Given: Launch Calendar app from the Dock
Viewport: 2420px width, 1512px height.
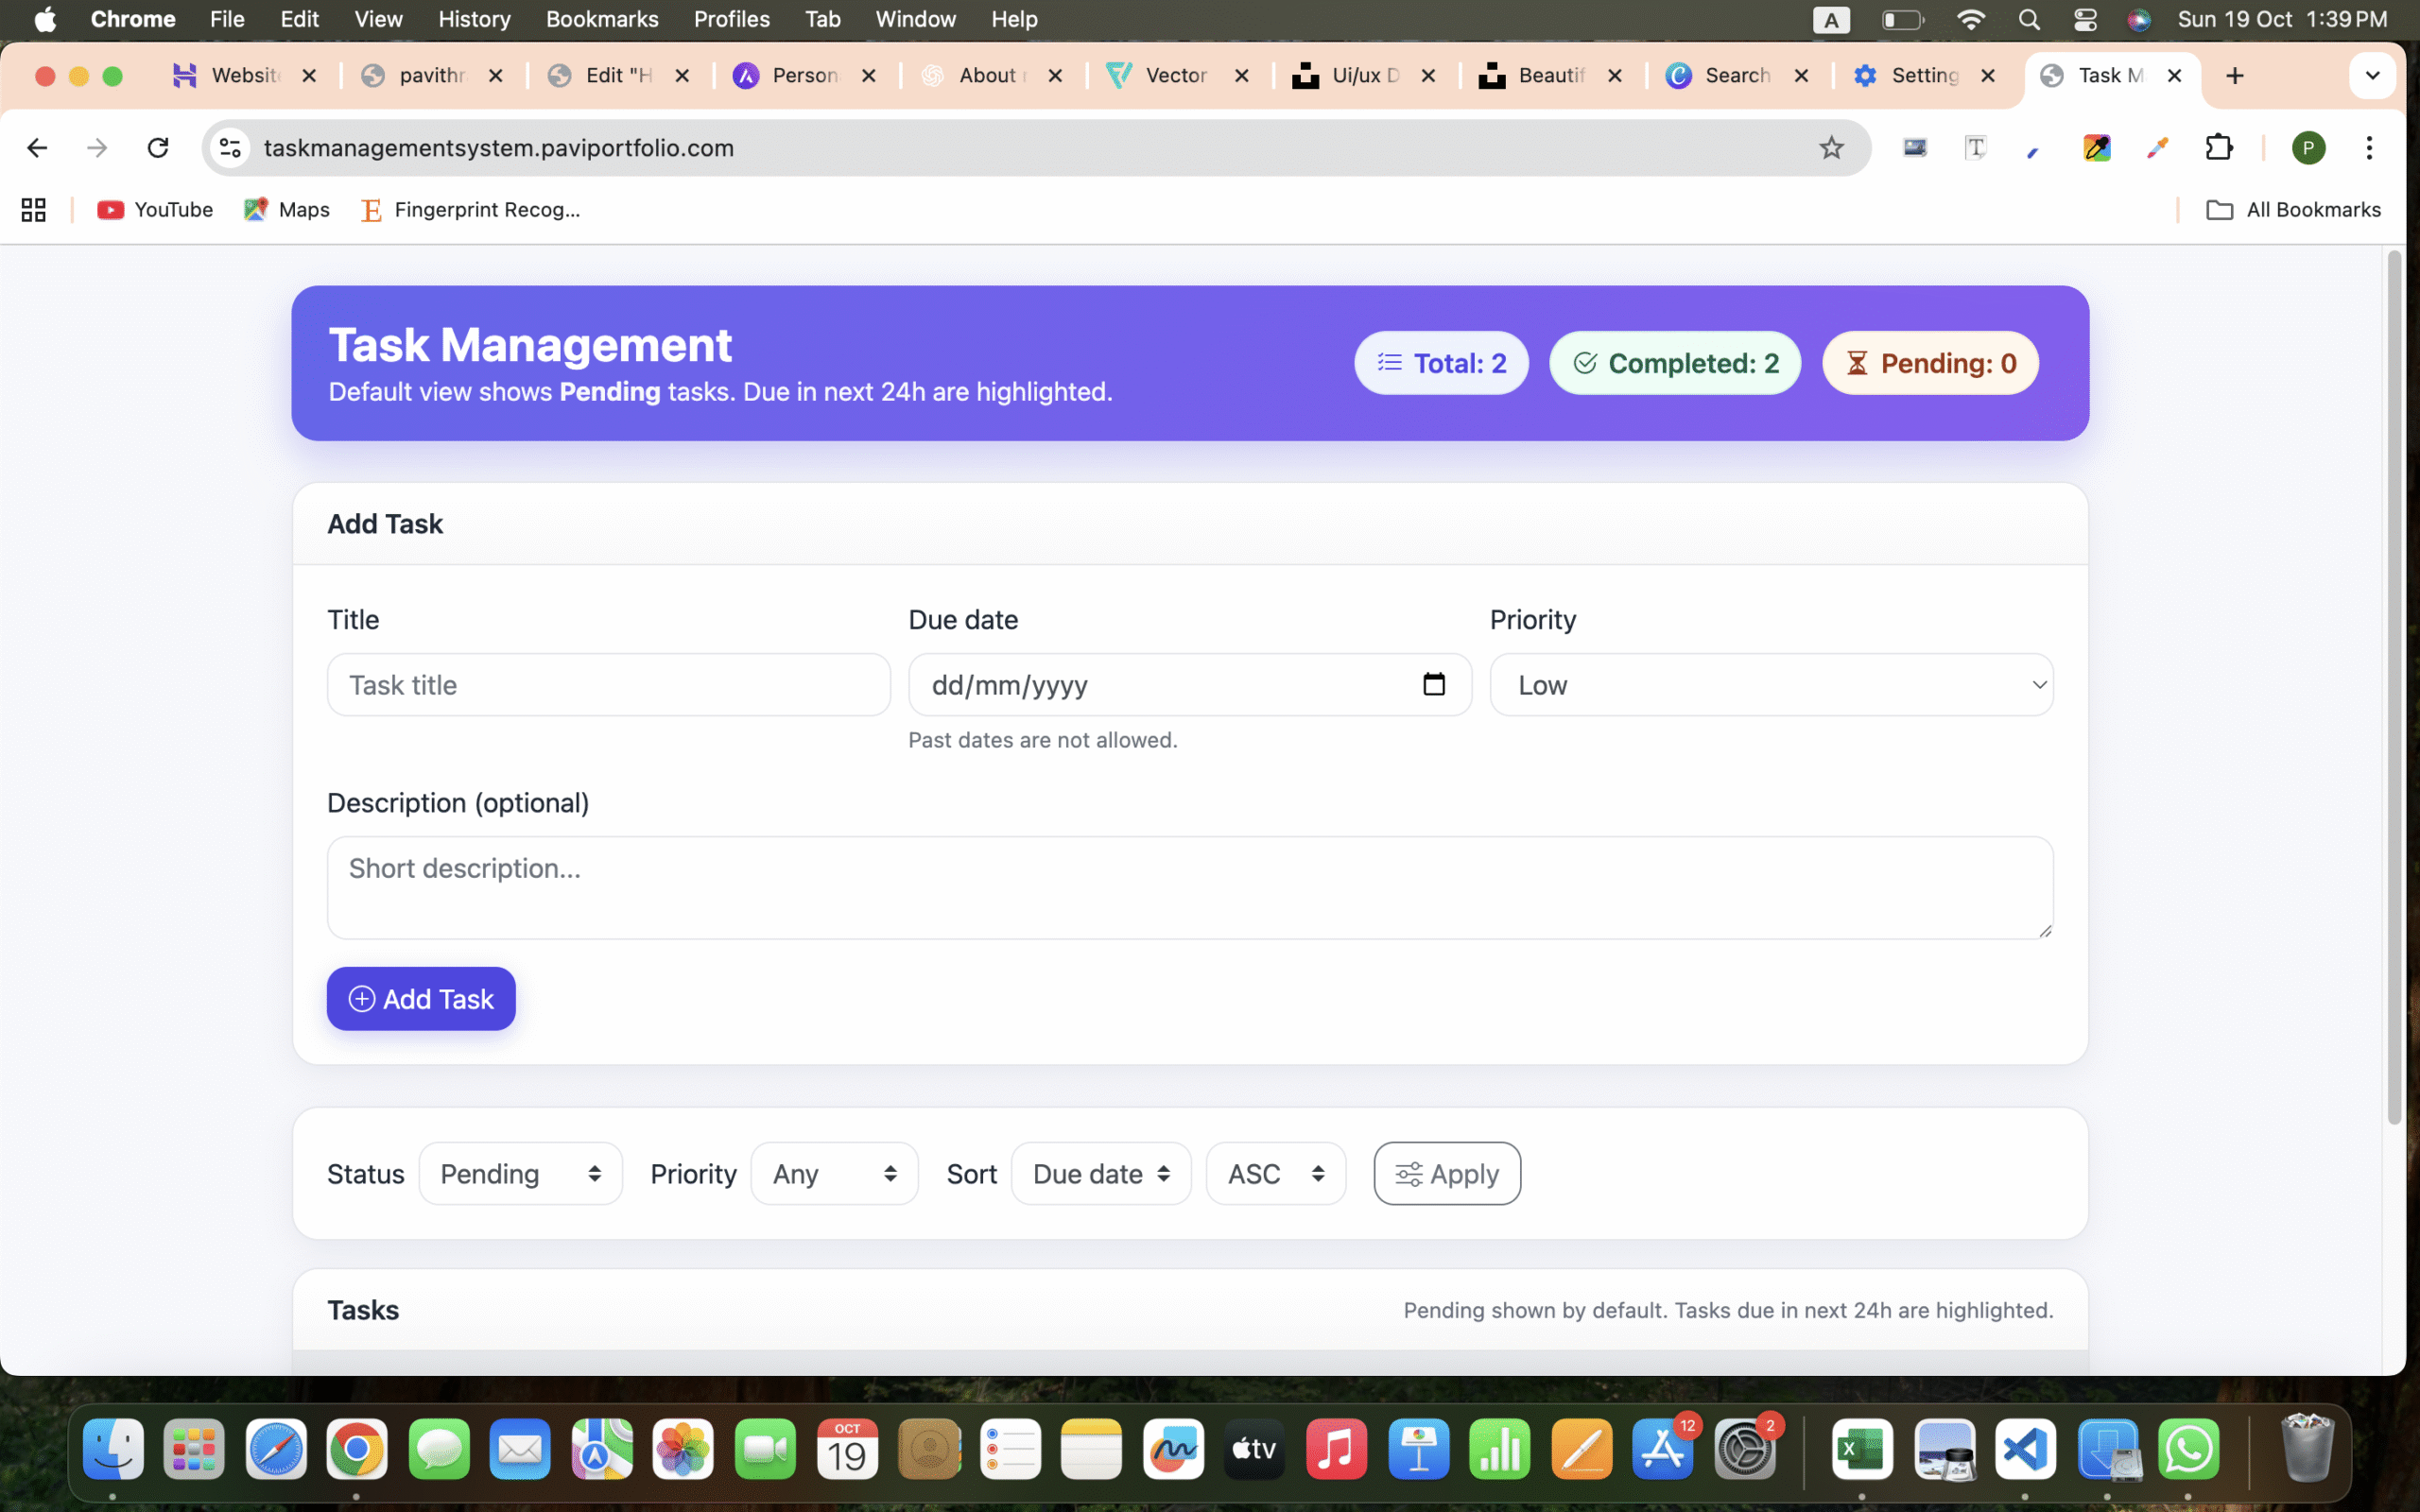Looking at the screenshot, I should point(847,1448).
